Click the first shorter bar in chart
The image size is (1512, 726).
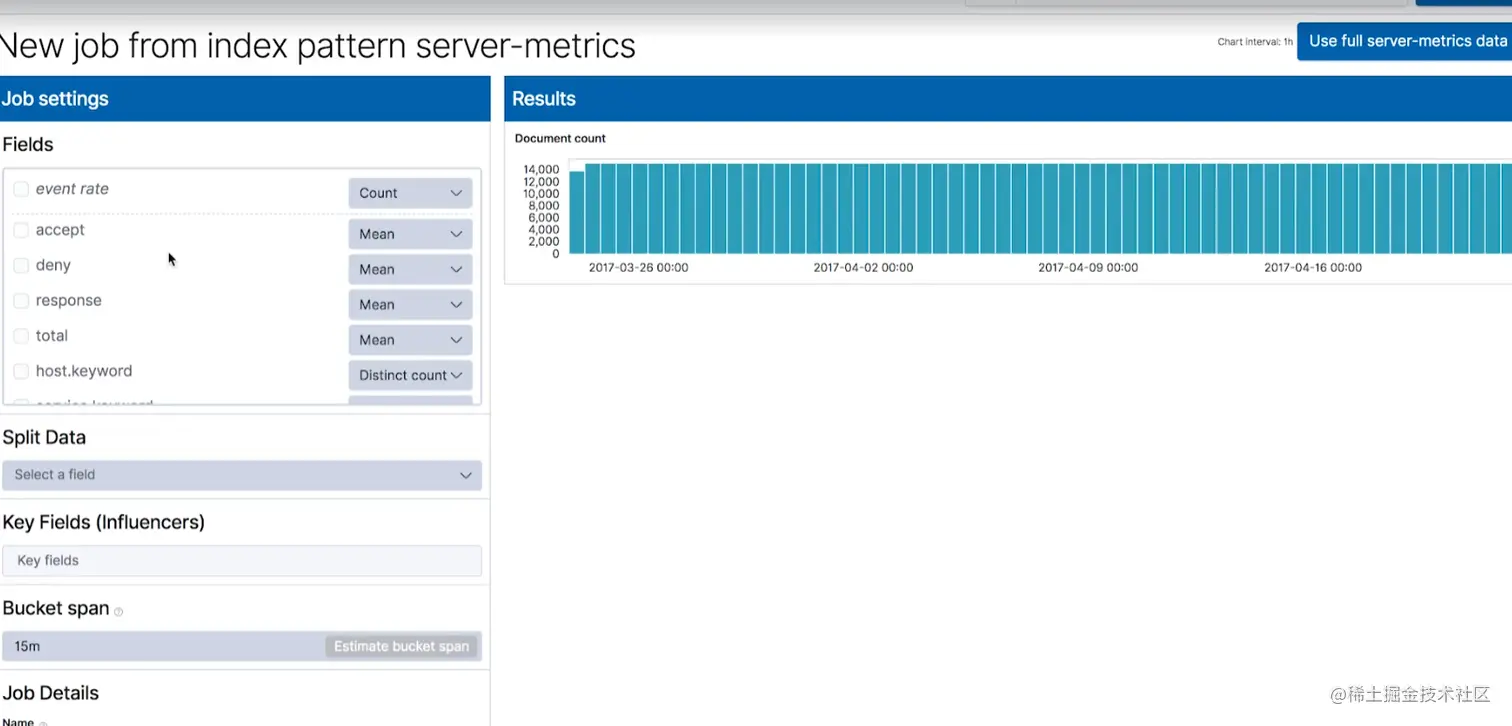pyautogui.click(x=577, y=212)
